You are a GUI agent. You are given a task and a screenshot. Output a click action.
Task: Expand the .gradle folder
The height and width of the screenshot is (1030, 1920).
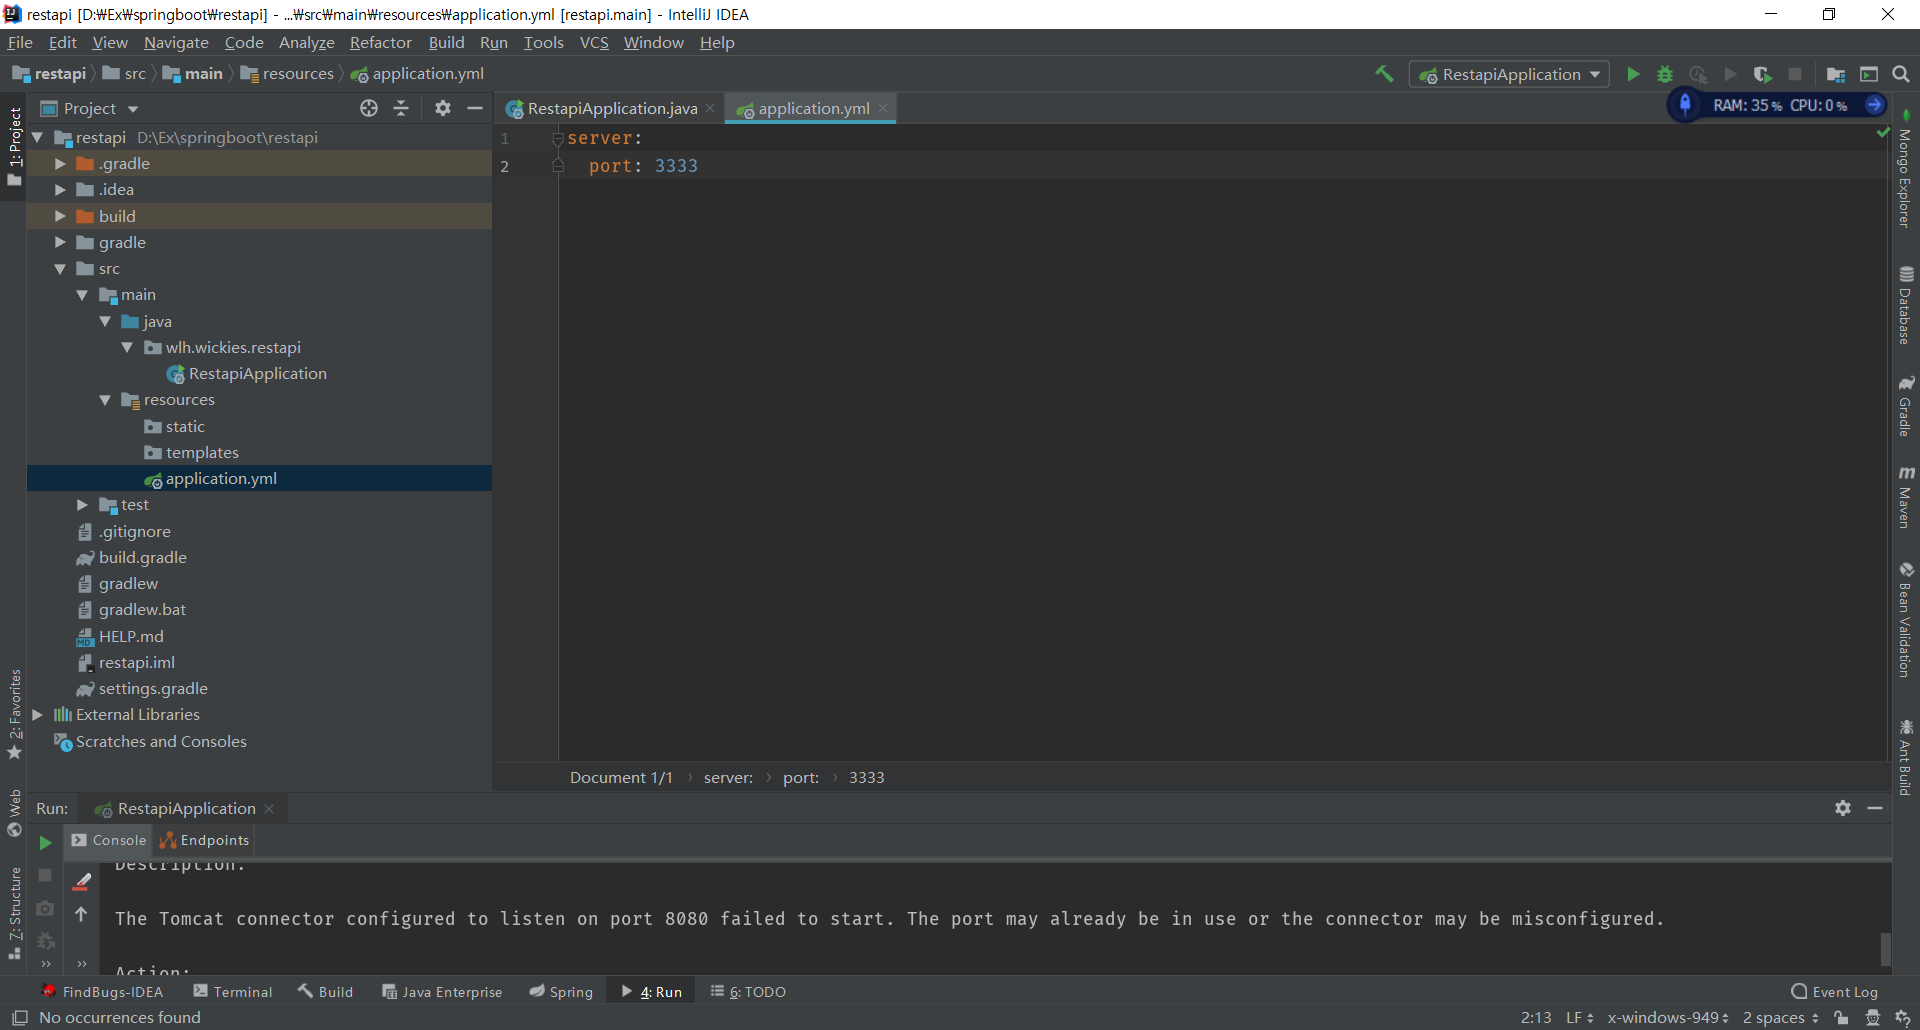coord(60,164)
